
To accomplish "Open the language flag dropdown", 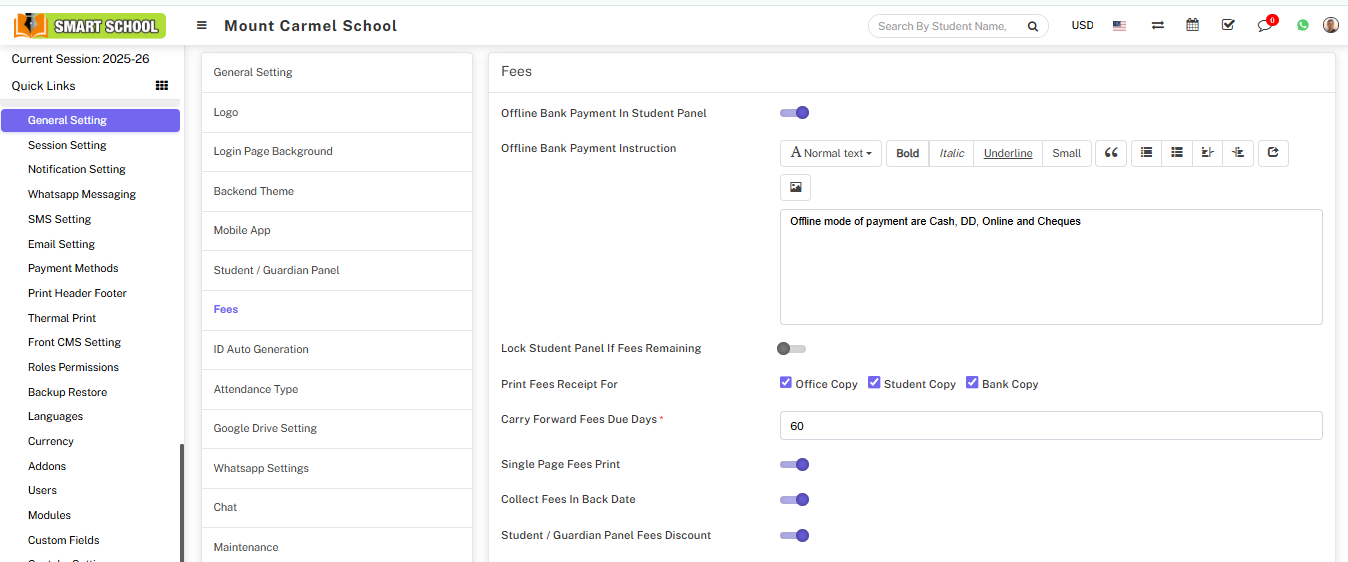I will point(1119,26).
